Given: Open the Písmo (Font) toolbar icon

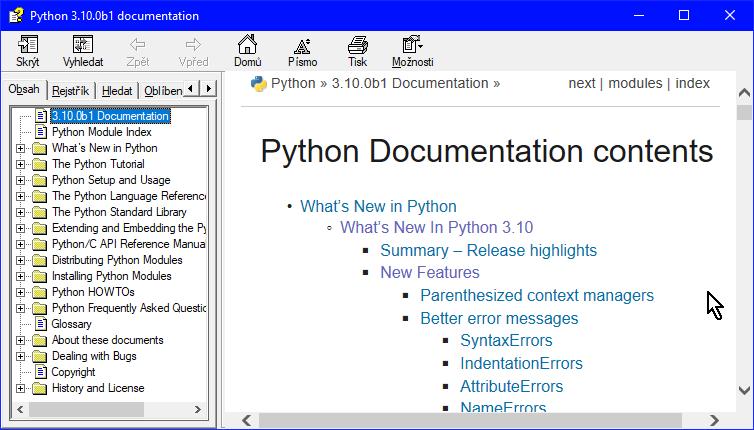Looking at the screenshot, I should [302, 45].
